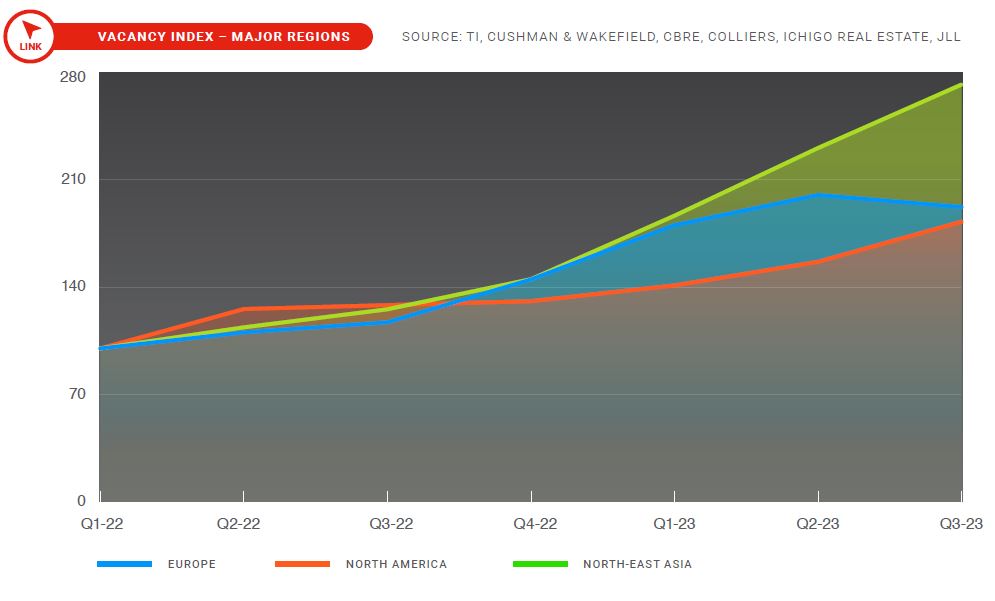This screenshot has width=995, height=601.
Task: Select the Q1-22 x-axis label
Action: click(101, 523)
